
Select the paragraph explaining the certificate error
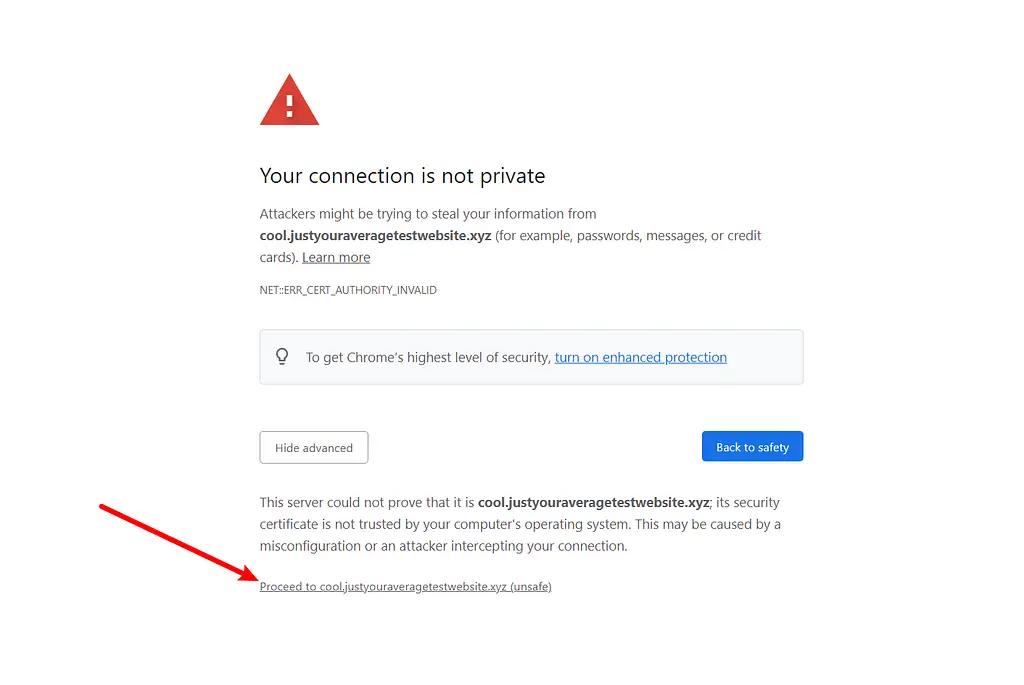[520, 523]
